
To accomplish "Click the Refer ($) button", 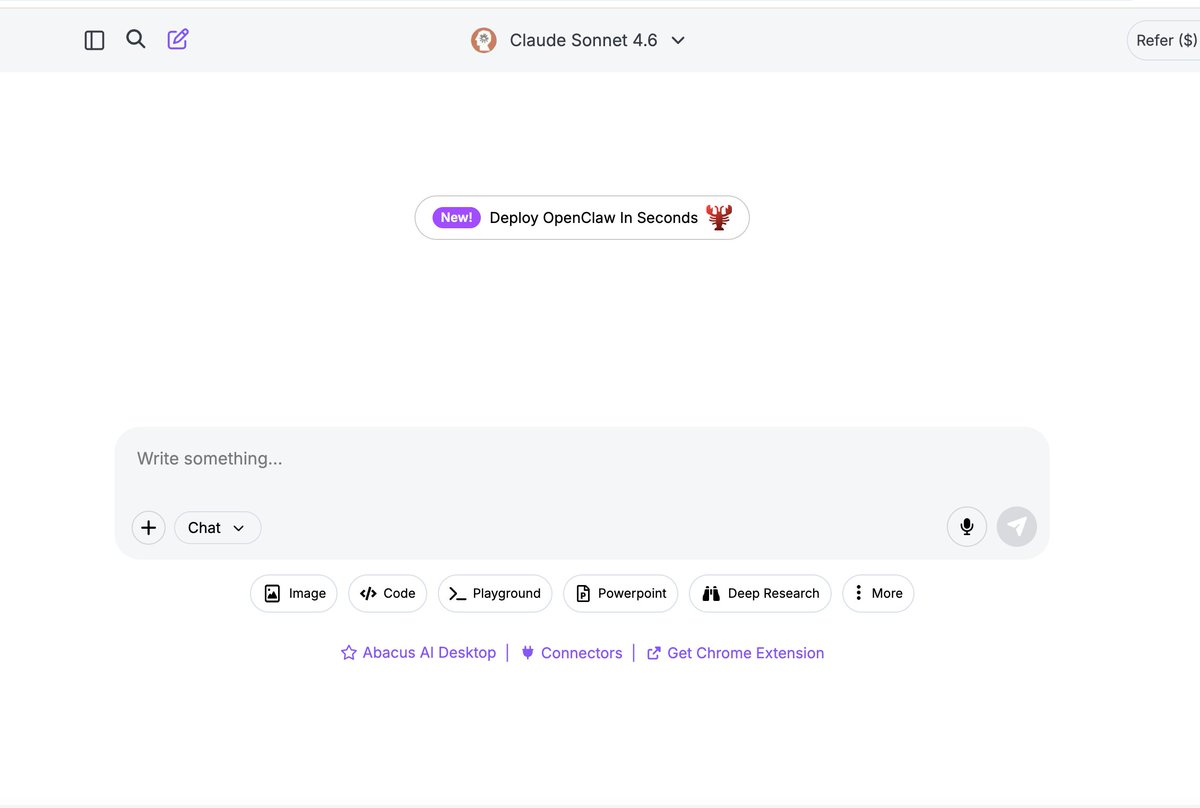I will (x=1164, y=40).
